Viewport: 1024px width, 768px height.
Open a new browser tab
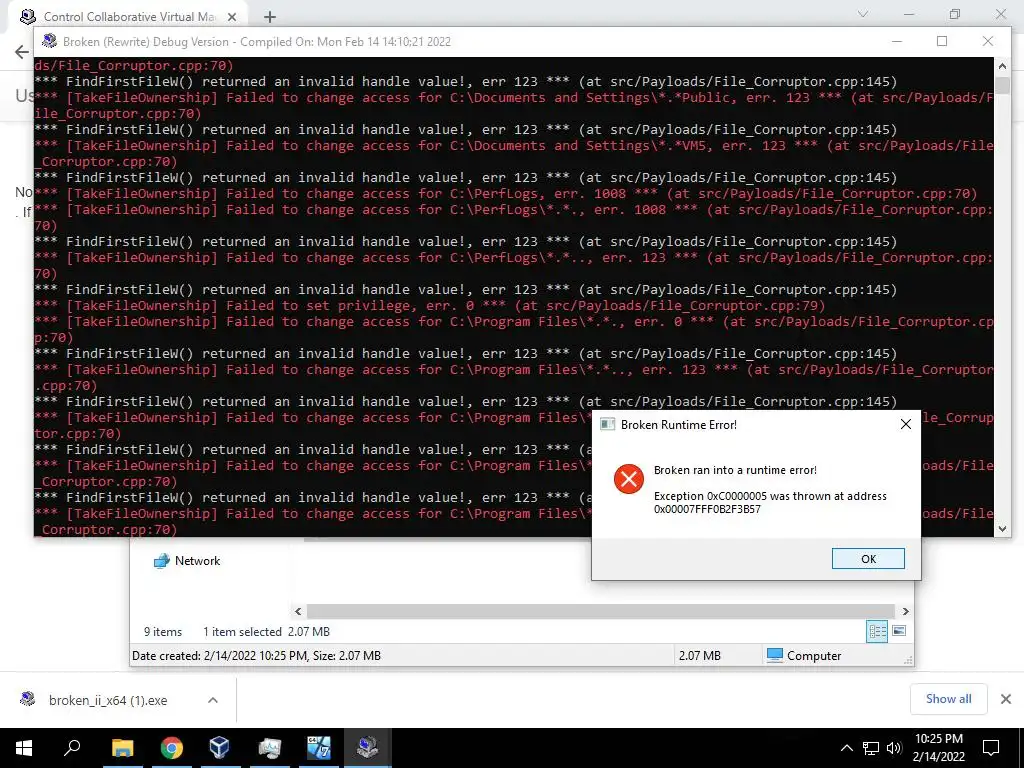pos(270,17)
